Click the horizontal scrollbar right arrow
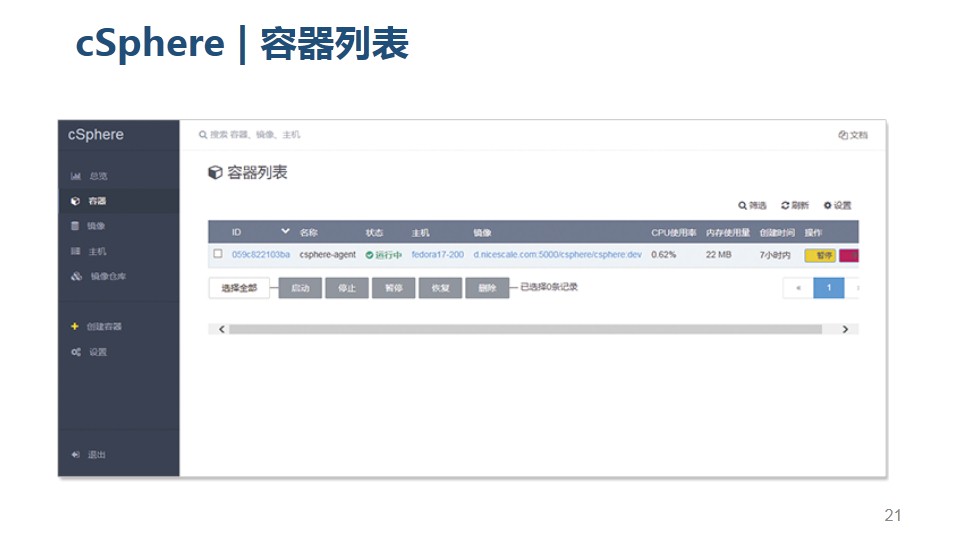Image resolution: width=960 pixels, height=540 pixels. point(846,329)
